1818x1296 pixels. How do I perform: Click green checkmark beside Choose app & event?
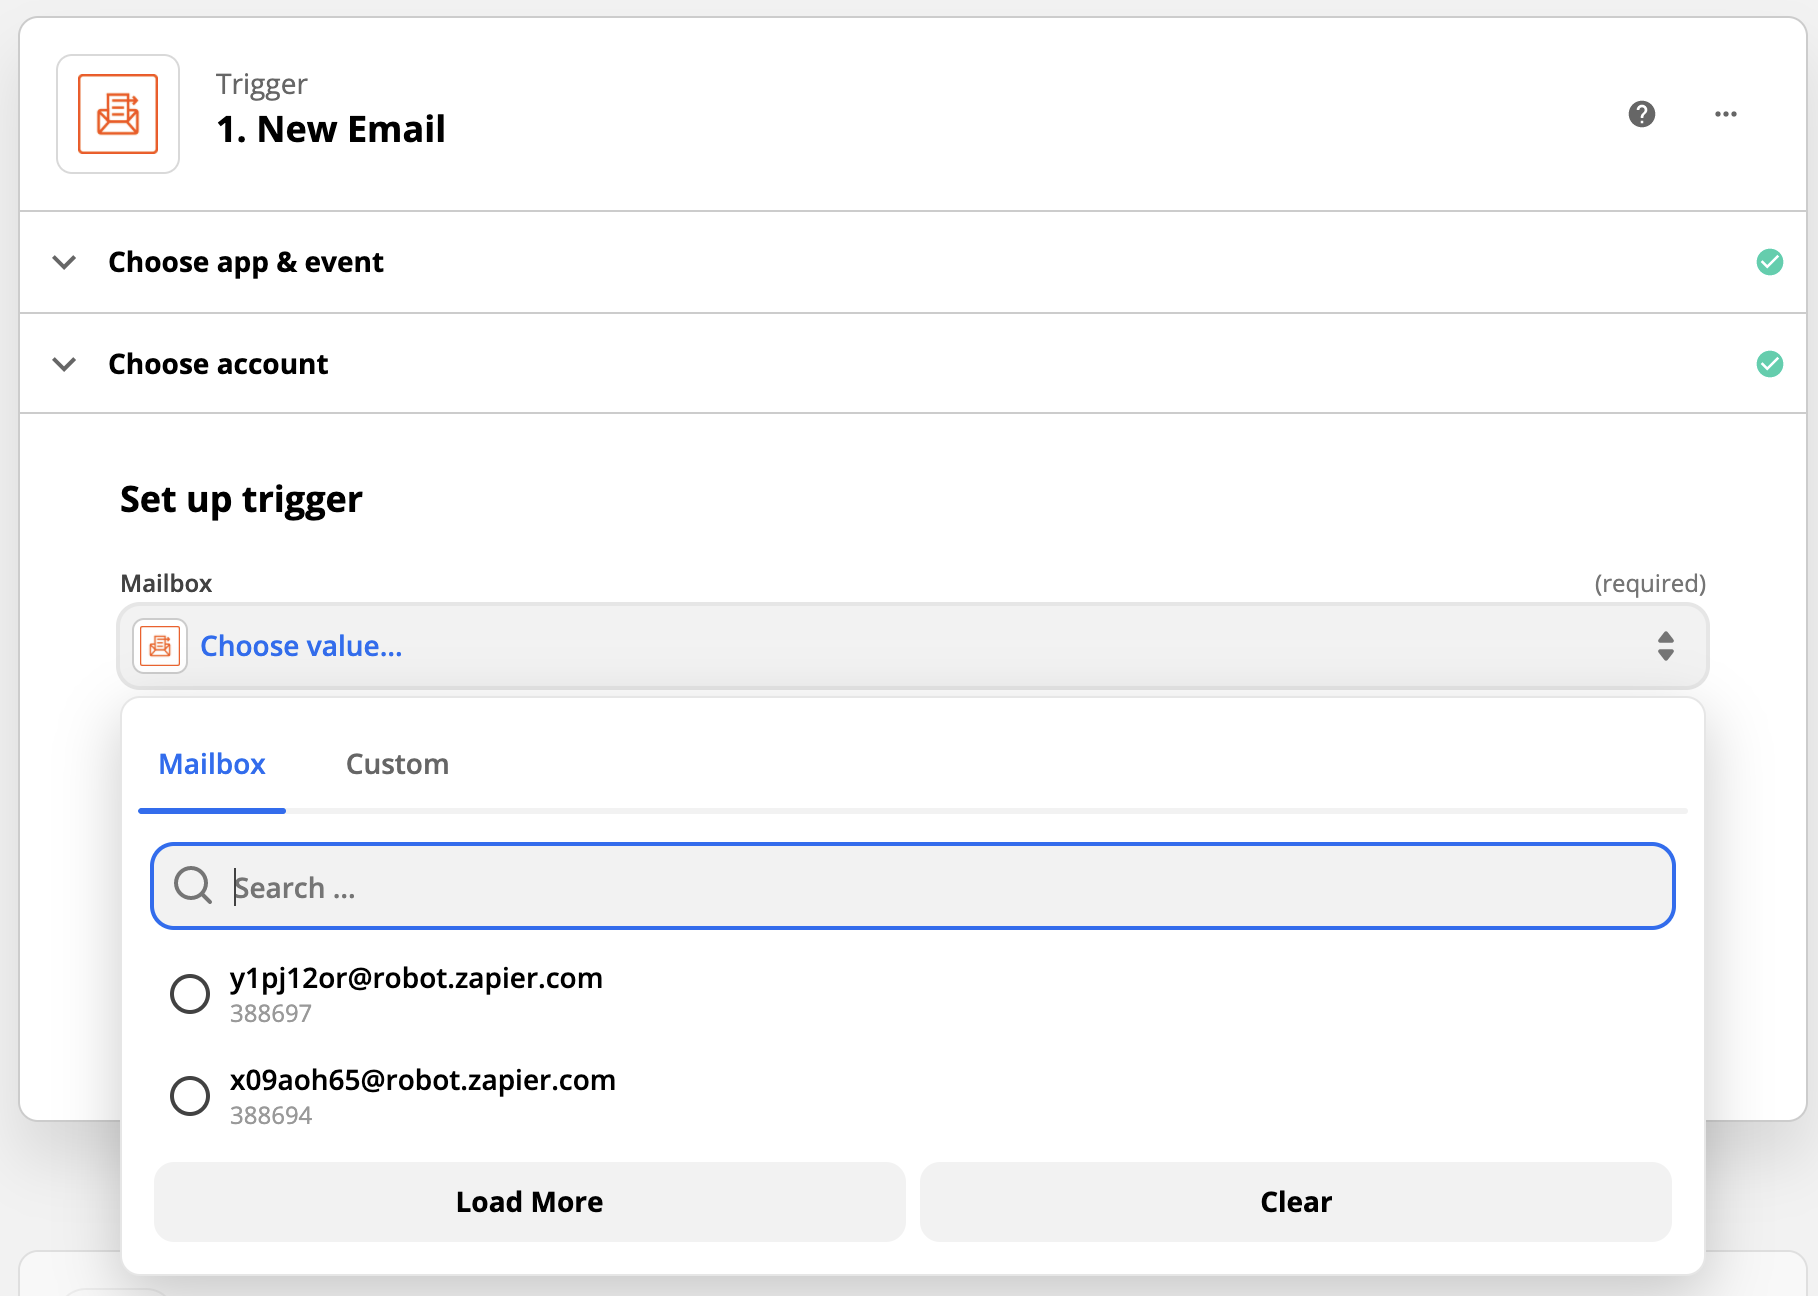(1769, 262)
